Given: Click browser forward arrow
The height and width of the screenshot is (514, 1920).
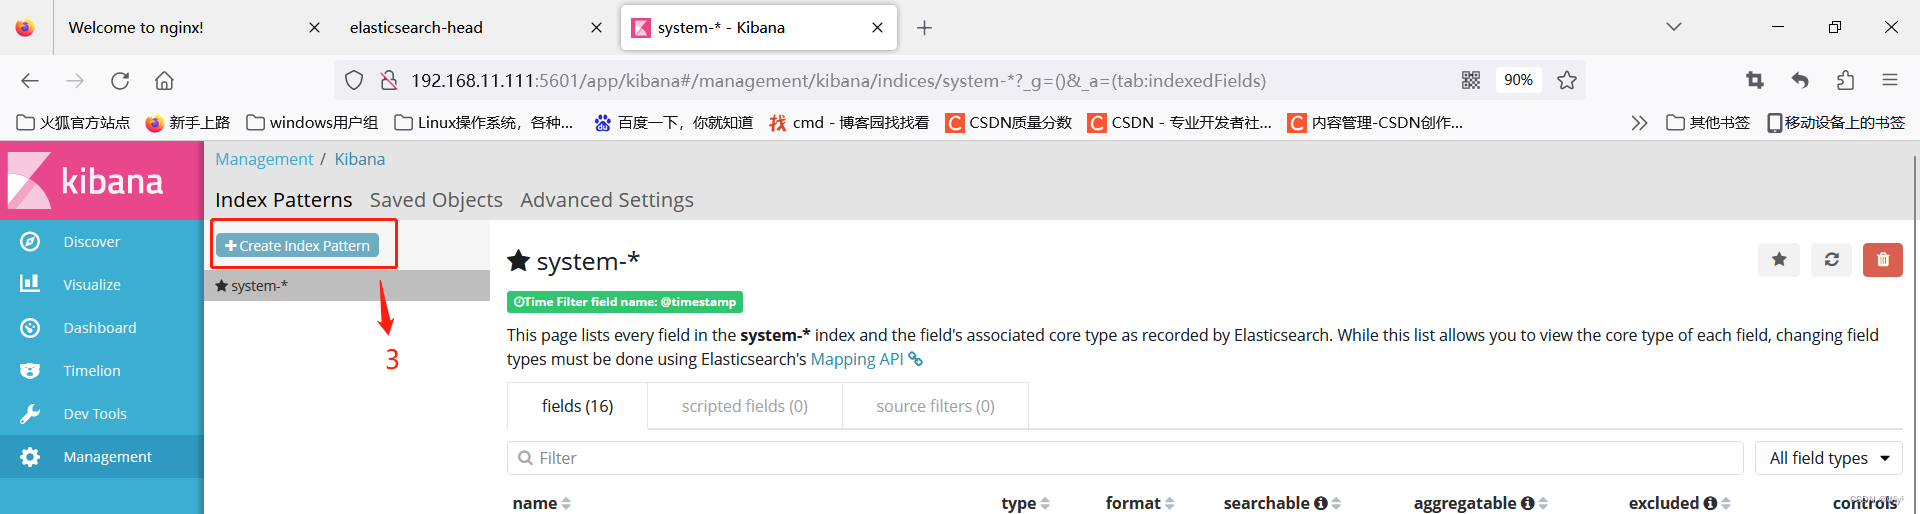Looking at the screenshot, I should click(75, 80).
